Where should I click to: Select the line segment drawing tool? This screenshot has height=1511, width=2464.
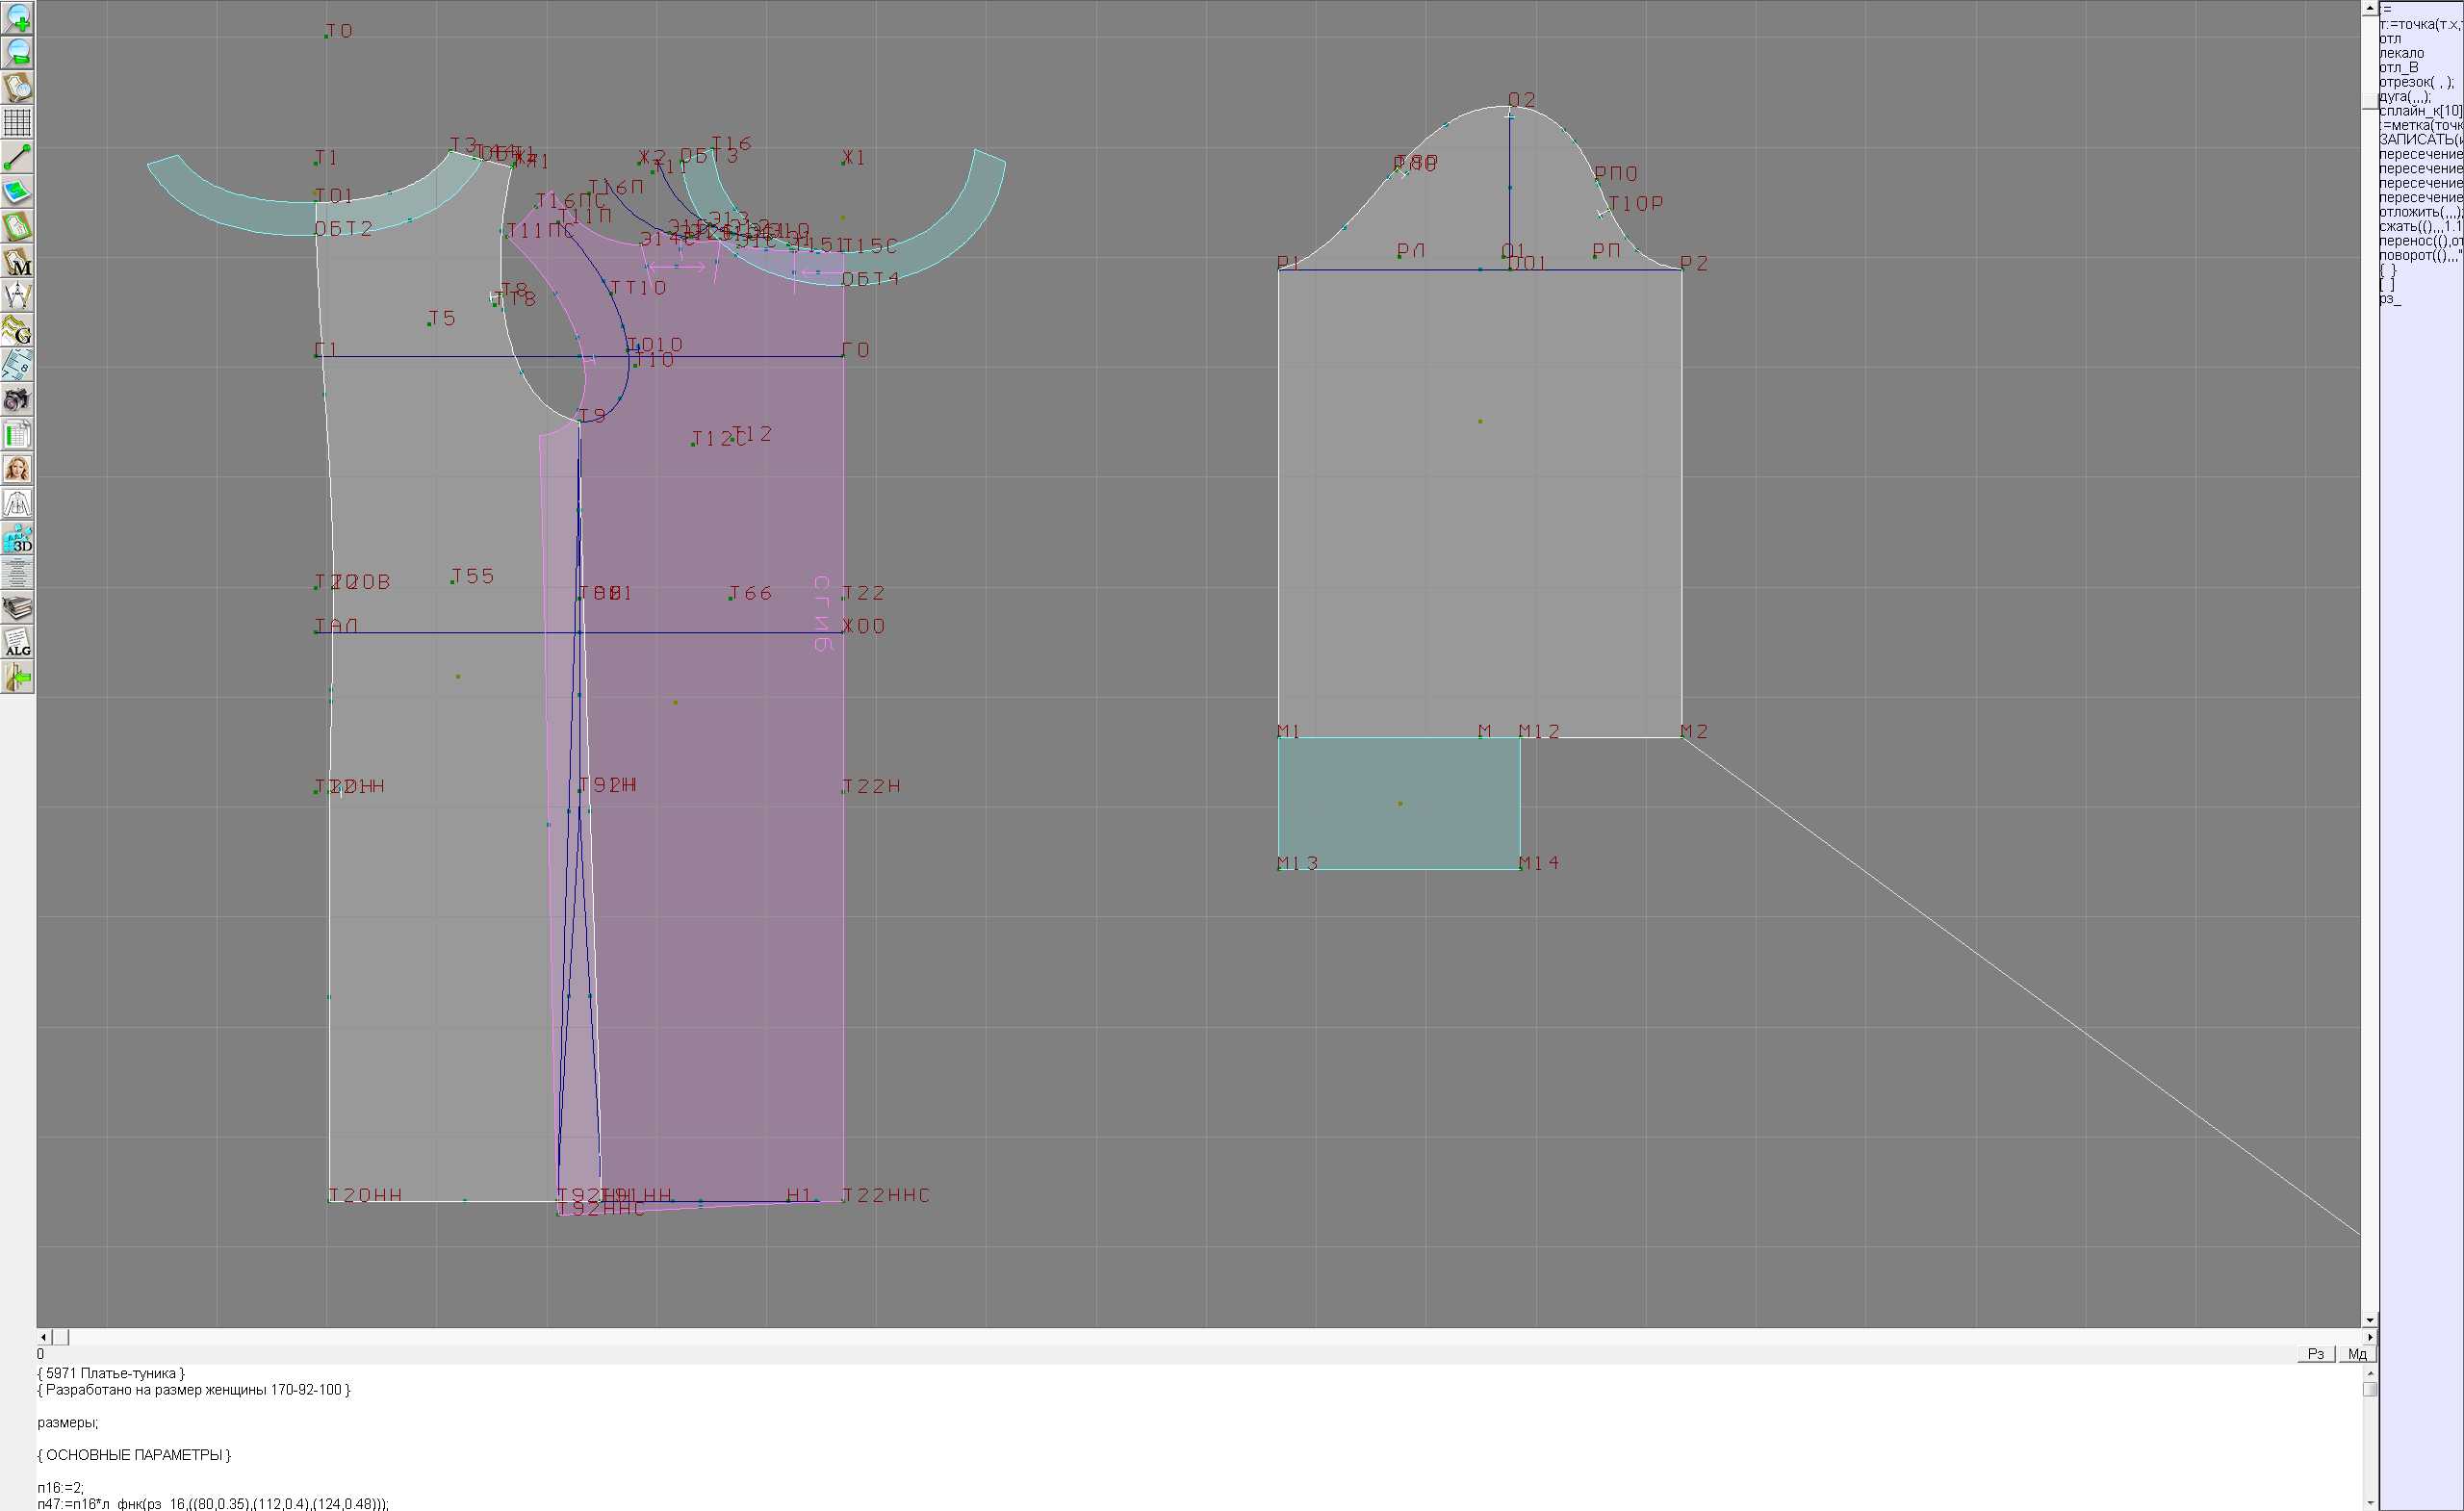click(x=17, y=157)
